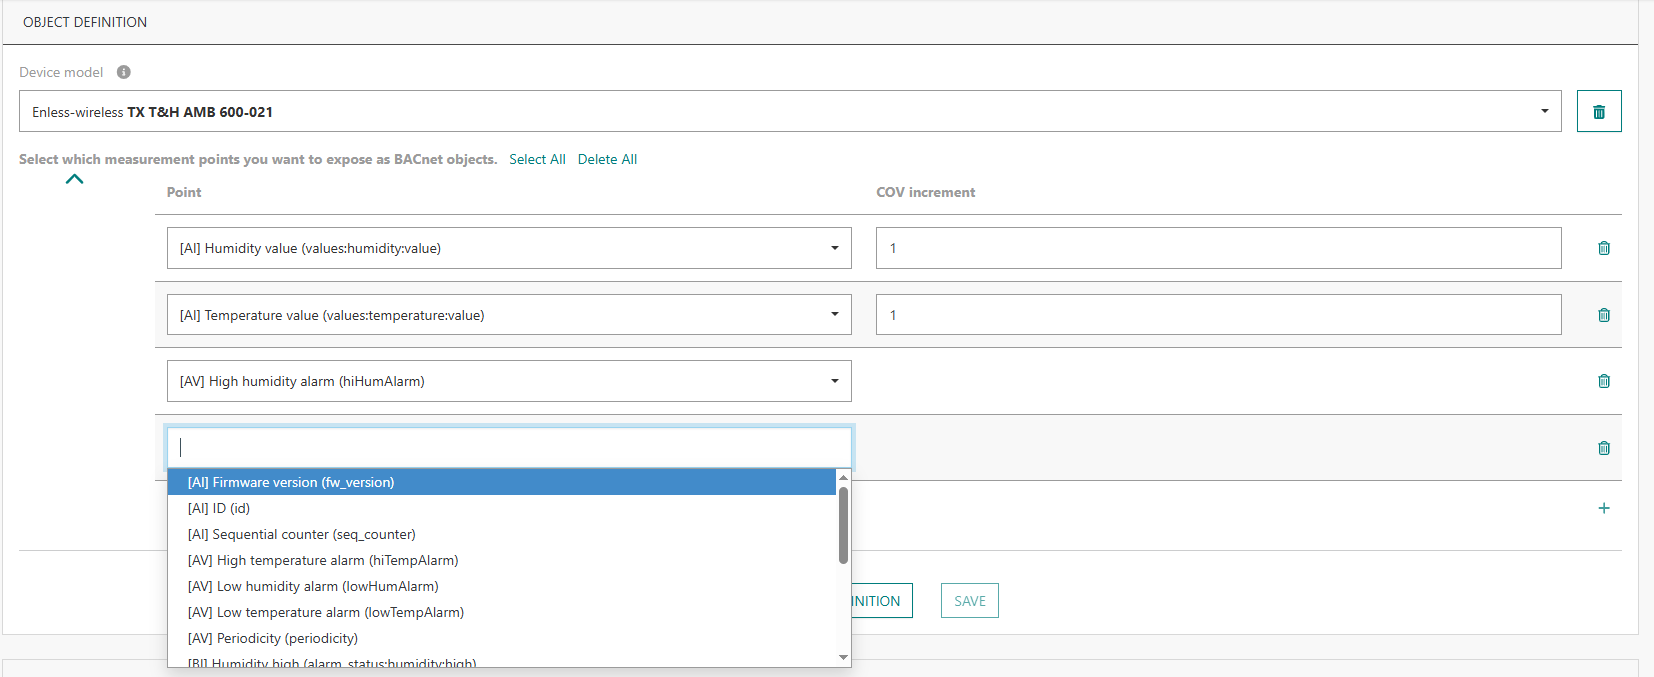Click the Delete All link
This screenshot has height=677, width=1654.
pyautogui.click(x=607, y=159)
